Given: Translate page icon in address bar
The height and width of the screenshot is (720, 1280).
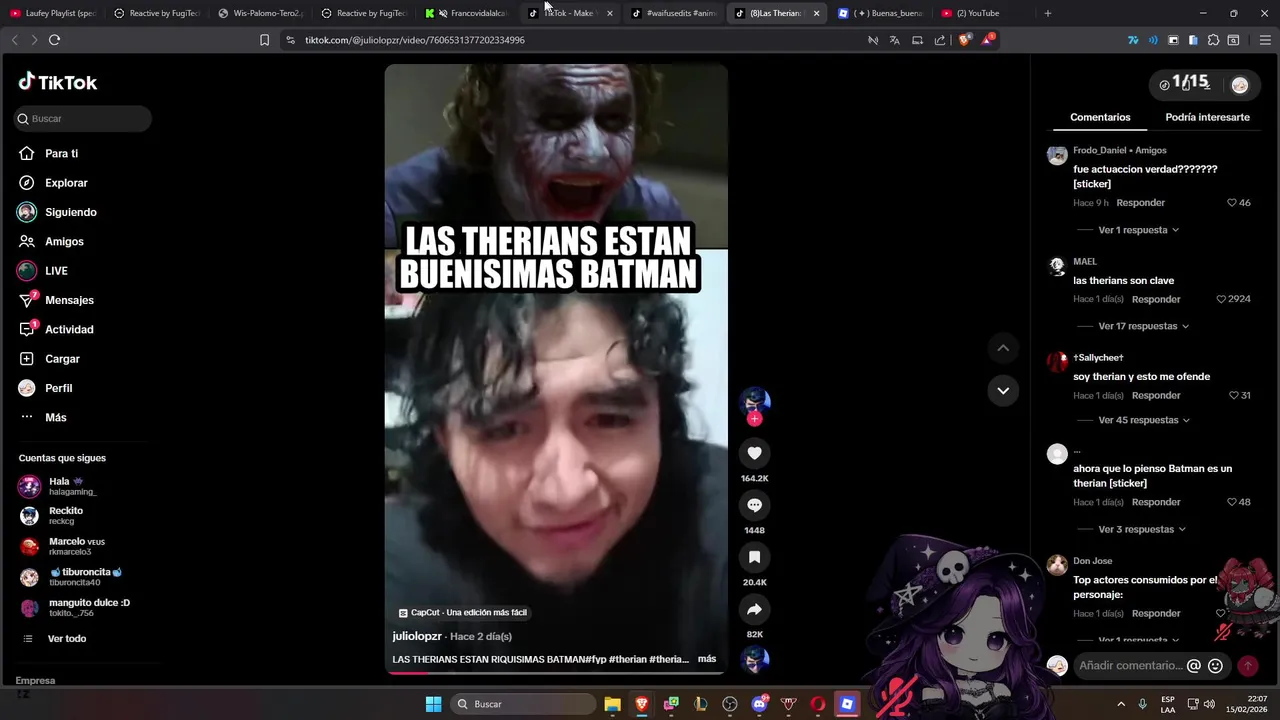Looking at the screenshot, I should pos(894,40).
